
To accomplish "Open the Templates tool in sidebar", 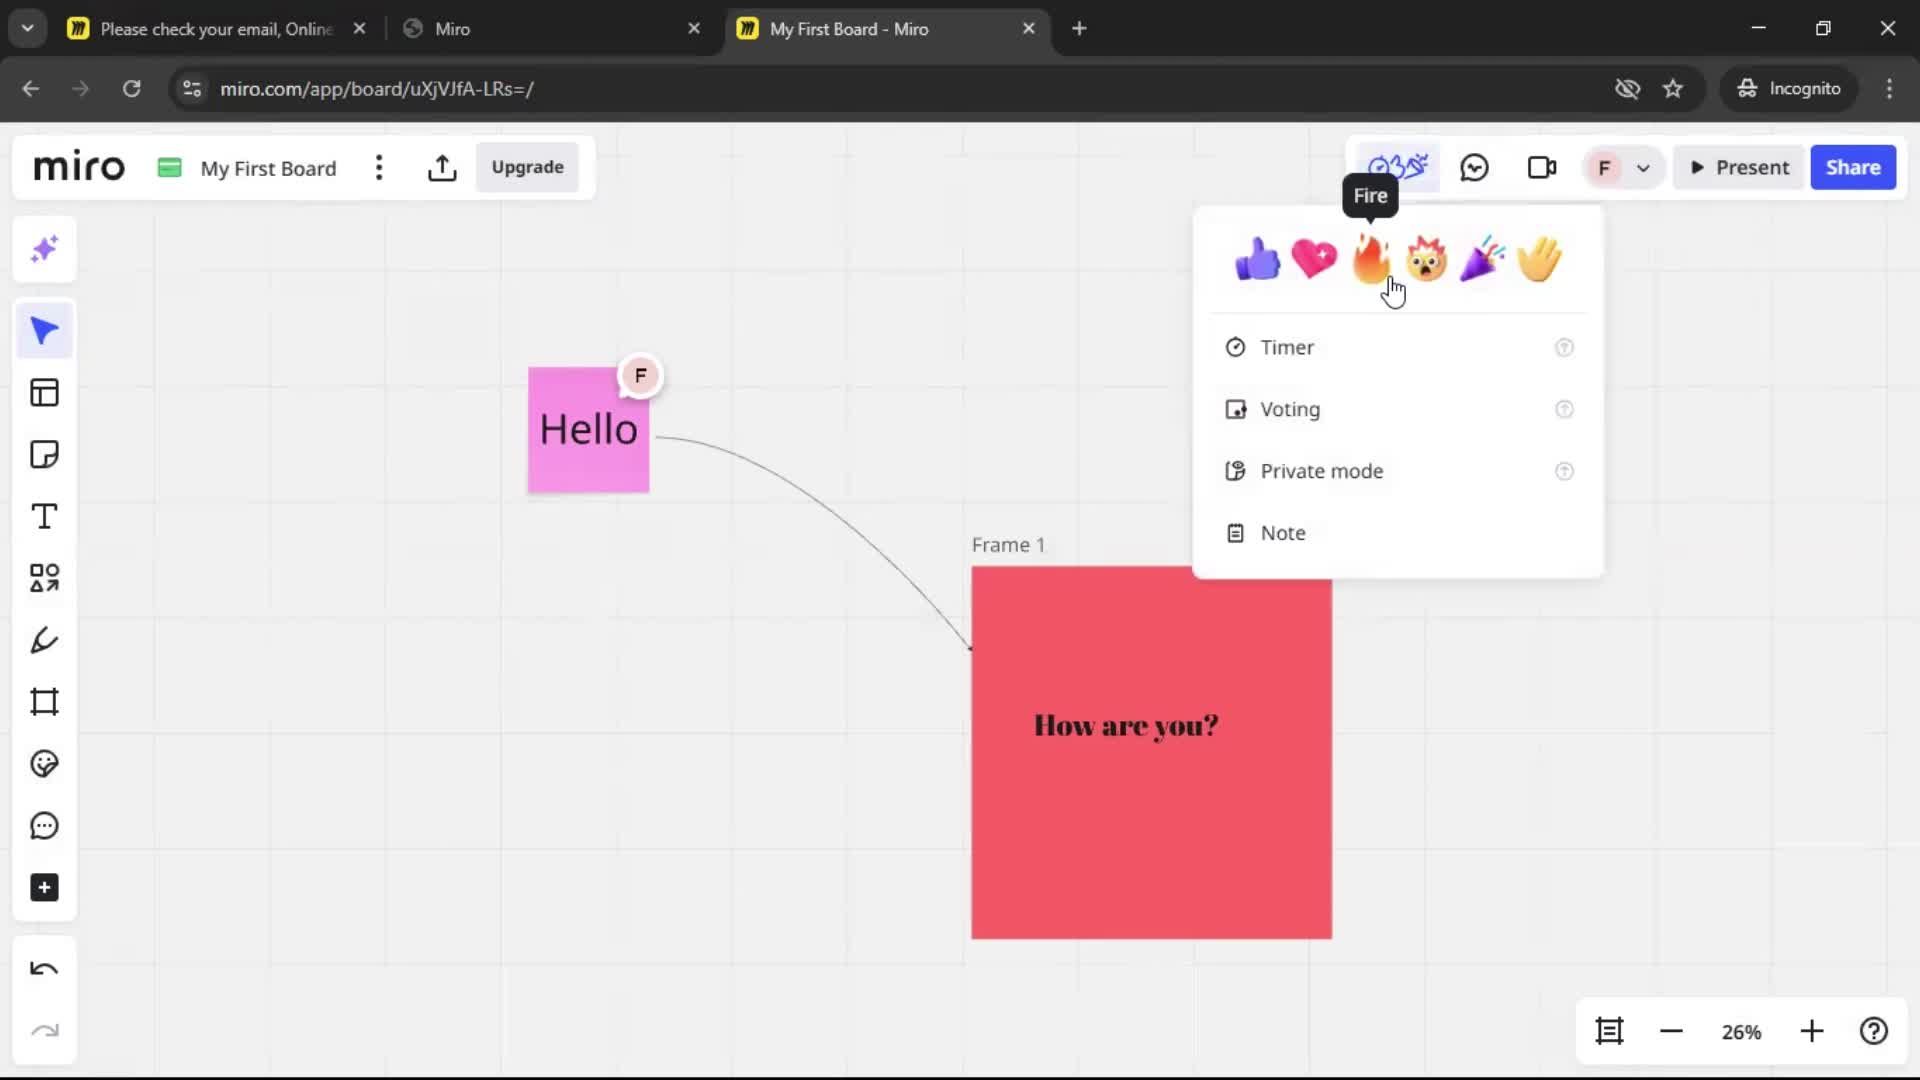I will click(44, 393).
